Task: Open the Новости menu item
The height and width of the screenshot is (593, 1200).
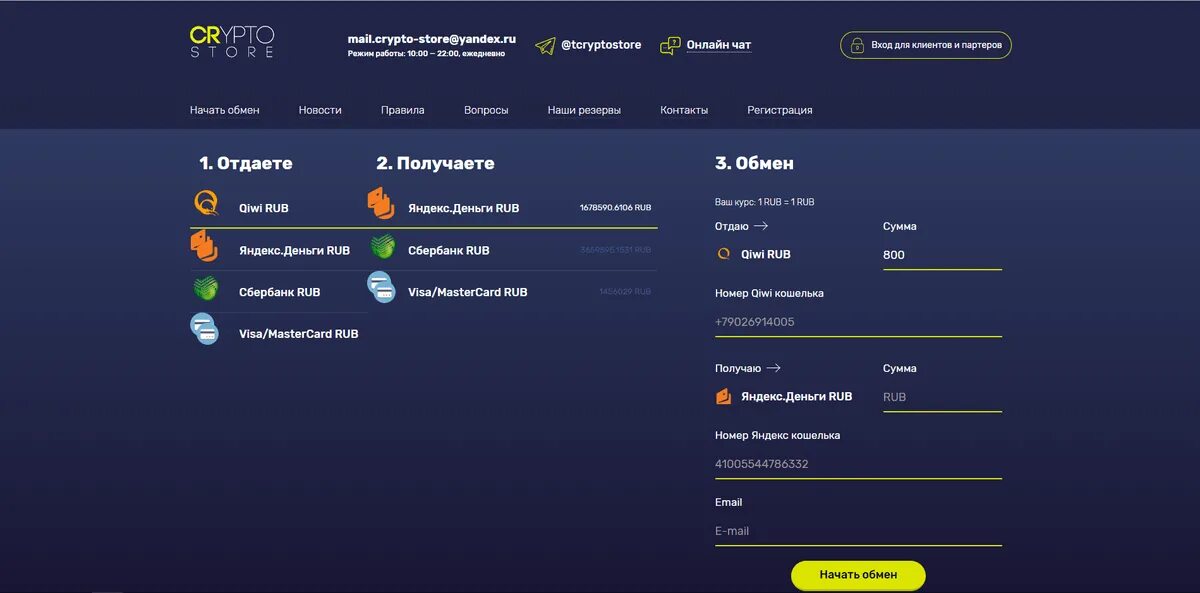Action: (x=320, y=110)
